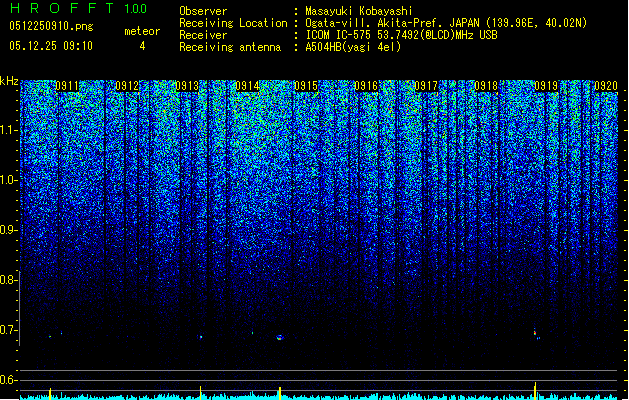Click the large meteor echo blob below 0915
This screenshot has width=629, height=400.
(x=280, y=337)
